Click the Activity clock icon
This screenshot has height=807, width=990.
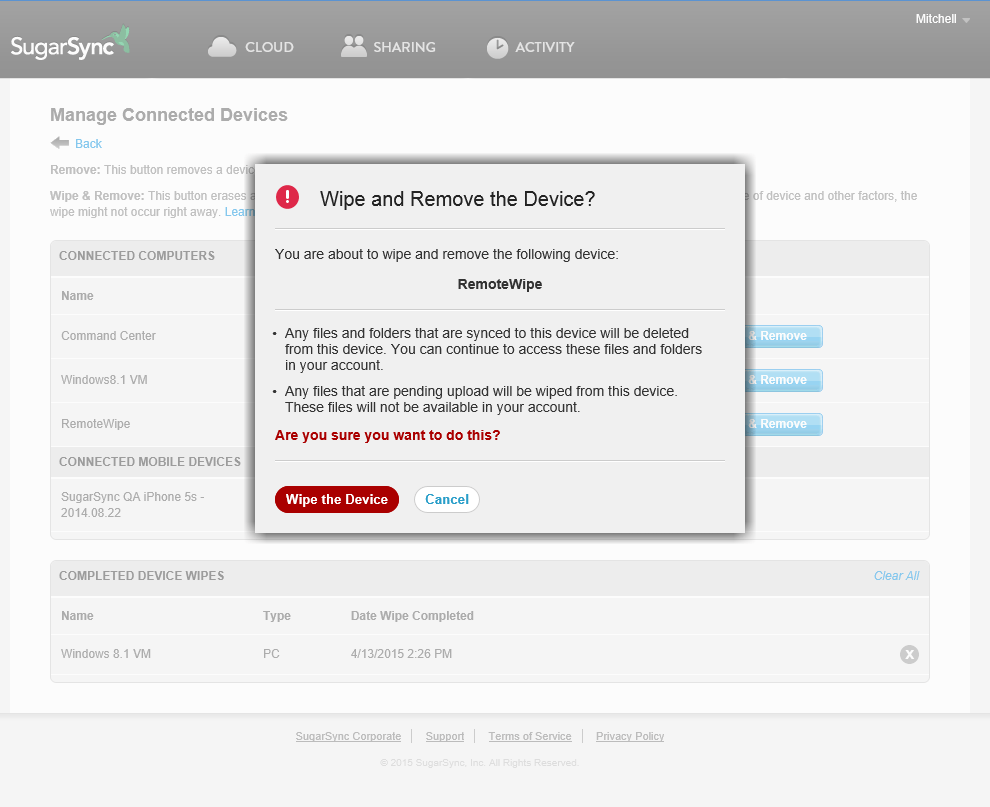[x=497, y=47]
